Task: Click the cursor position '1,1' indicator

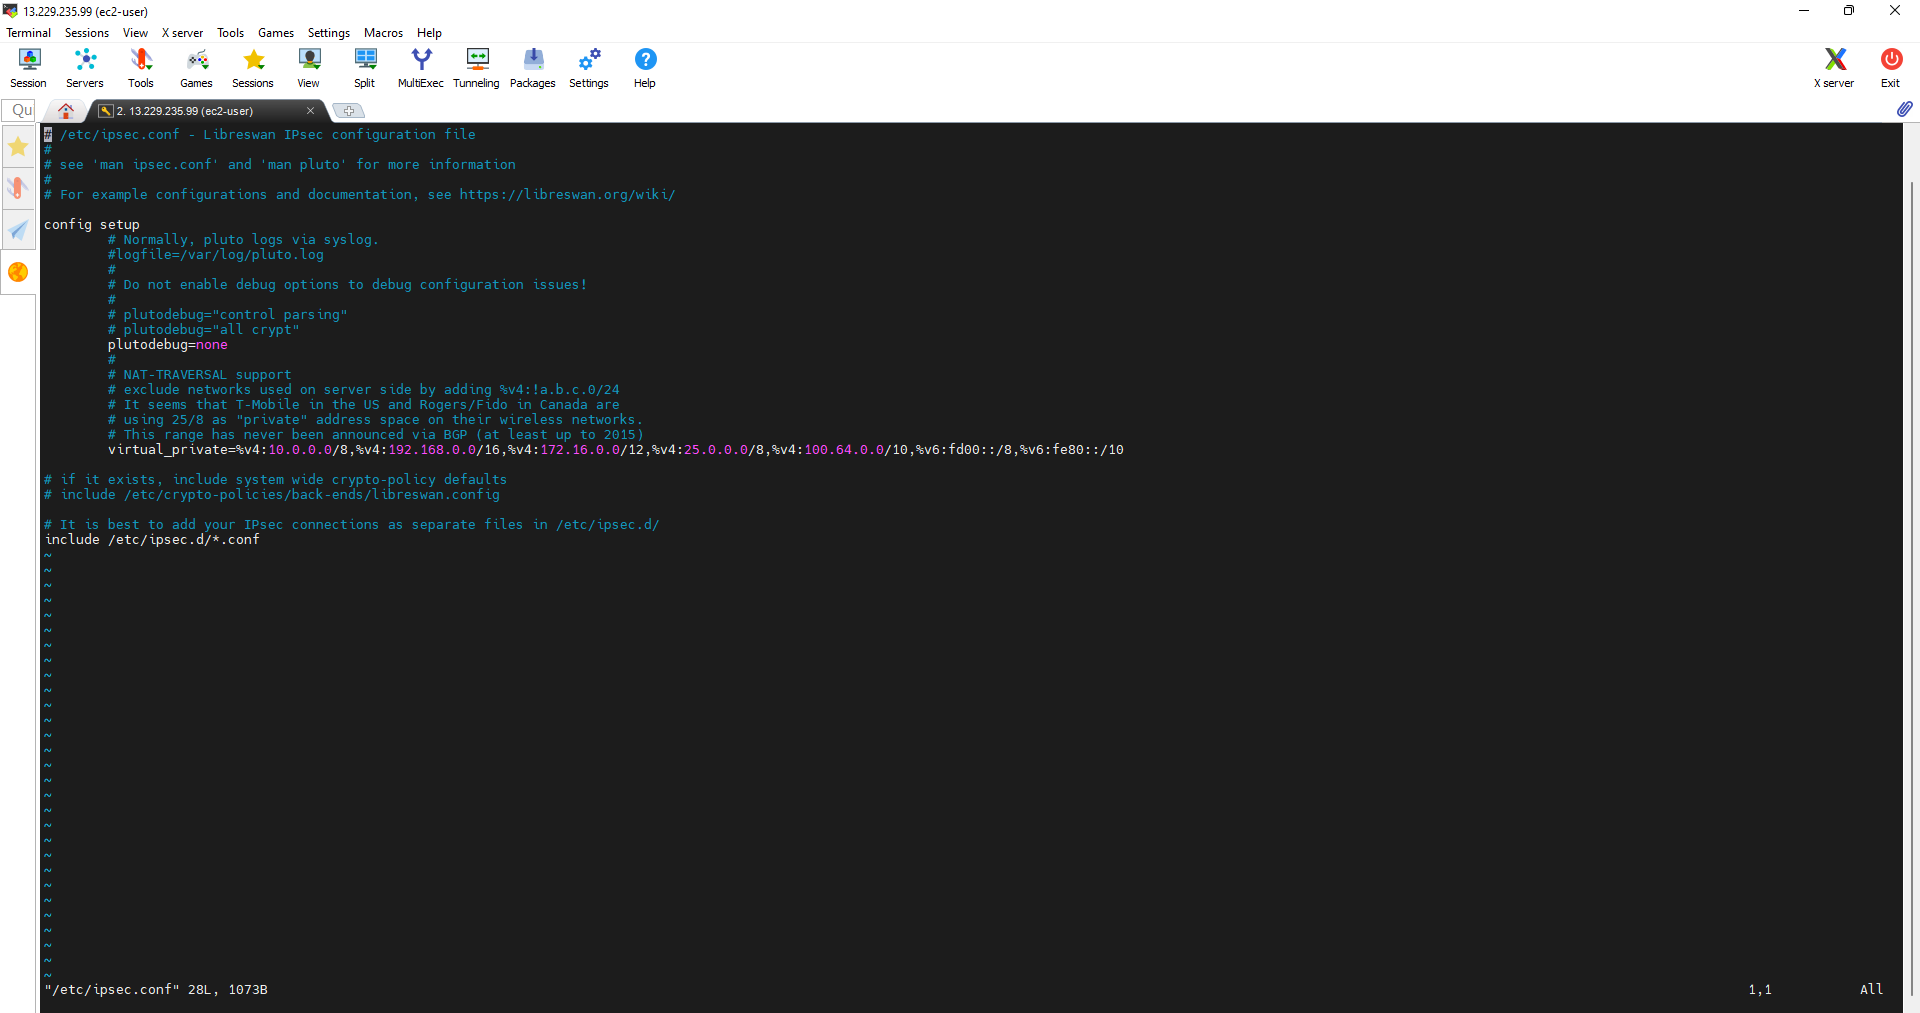Action: pyautogui.click(x=1760, y=990)
